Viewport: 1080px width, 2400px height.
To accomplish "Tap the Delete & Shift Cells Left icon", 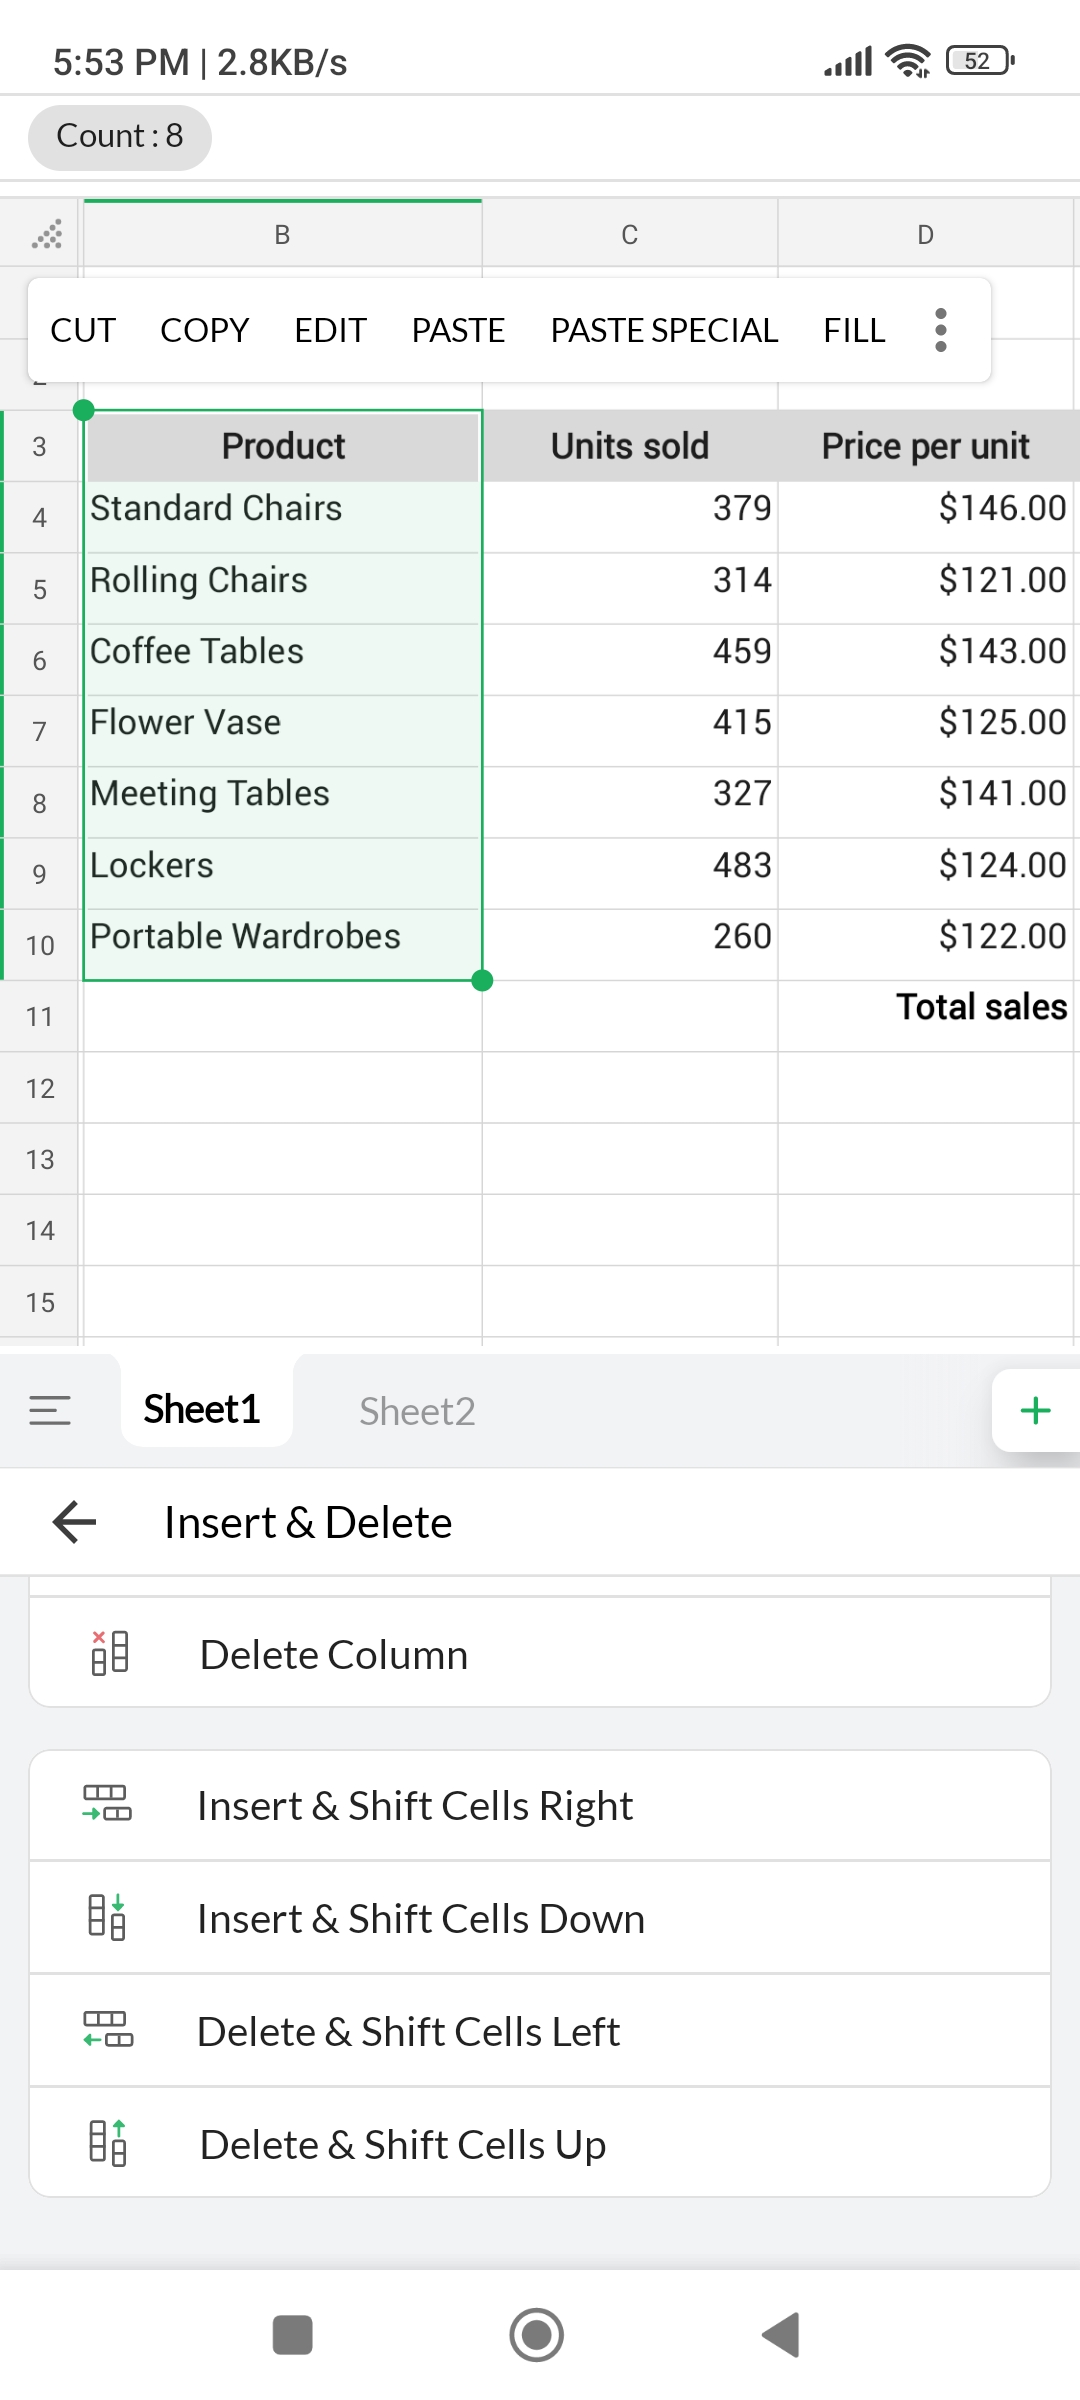I will (x=107, y=2030).
